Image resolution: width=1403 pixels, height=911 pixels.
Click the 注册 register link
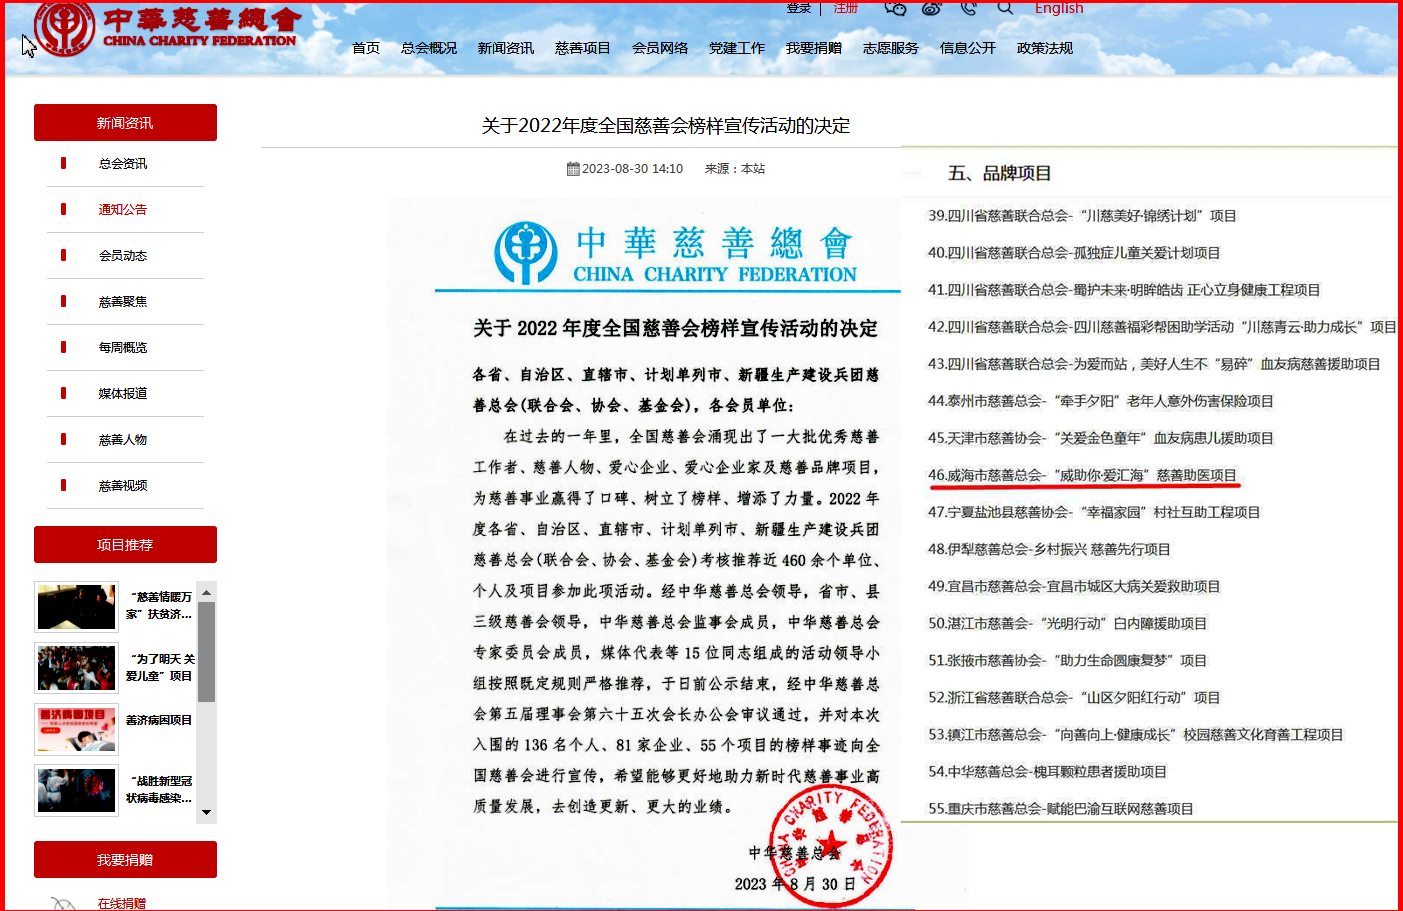(x=846, y=8)
